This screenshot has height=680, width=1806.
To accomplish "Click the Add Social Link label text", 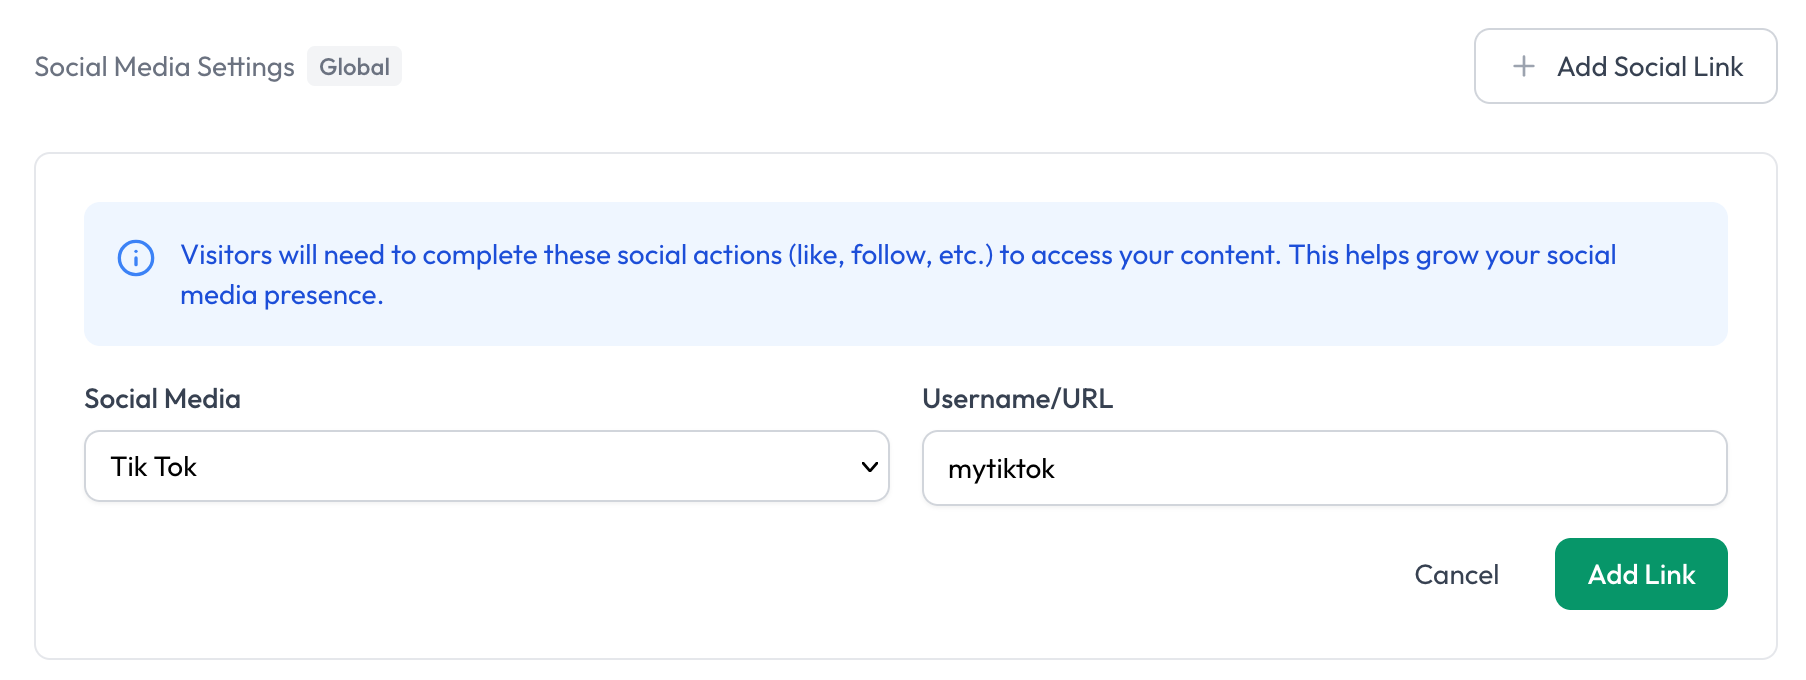I will (1649, 67).
